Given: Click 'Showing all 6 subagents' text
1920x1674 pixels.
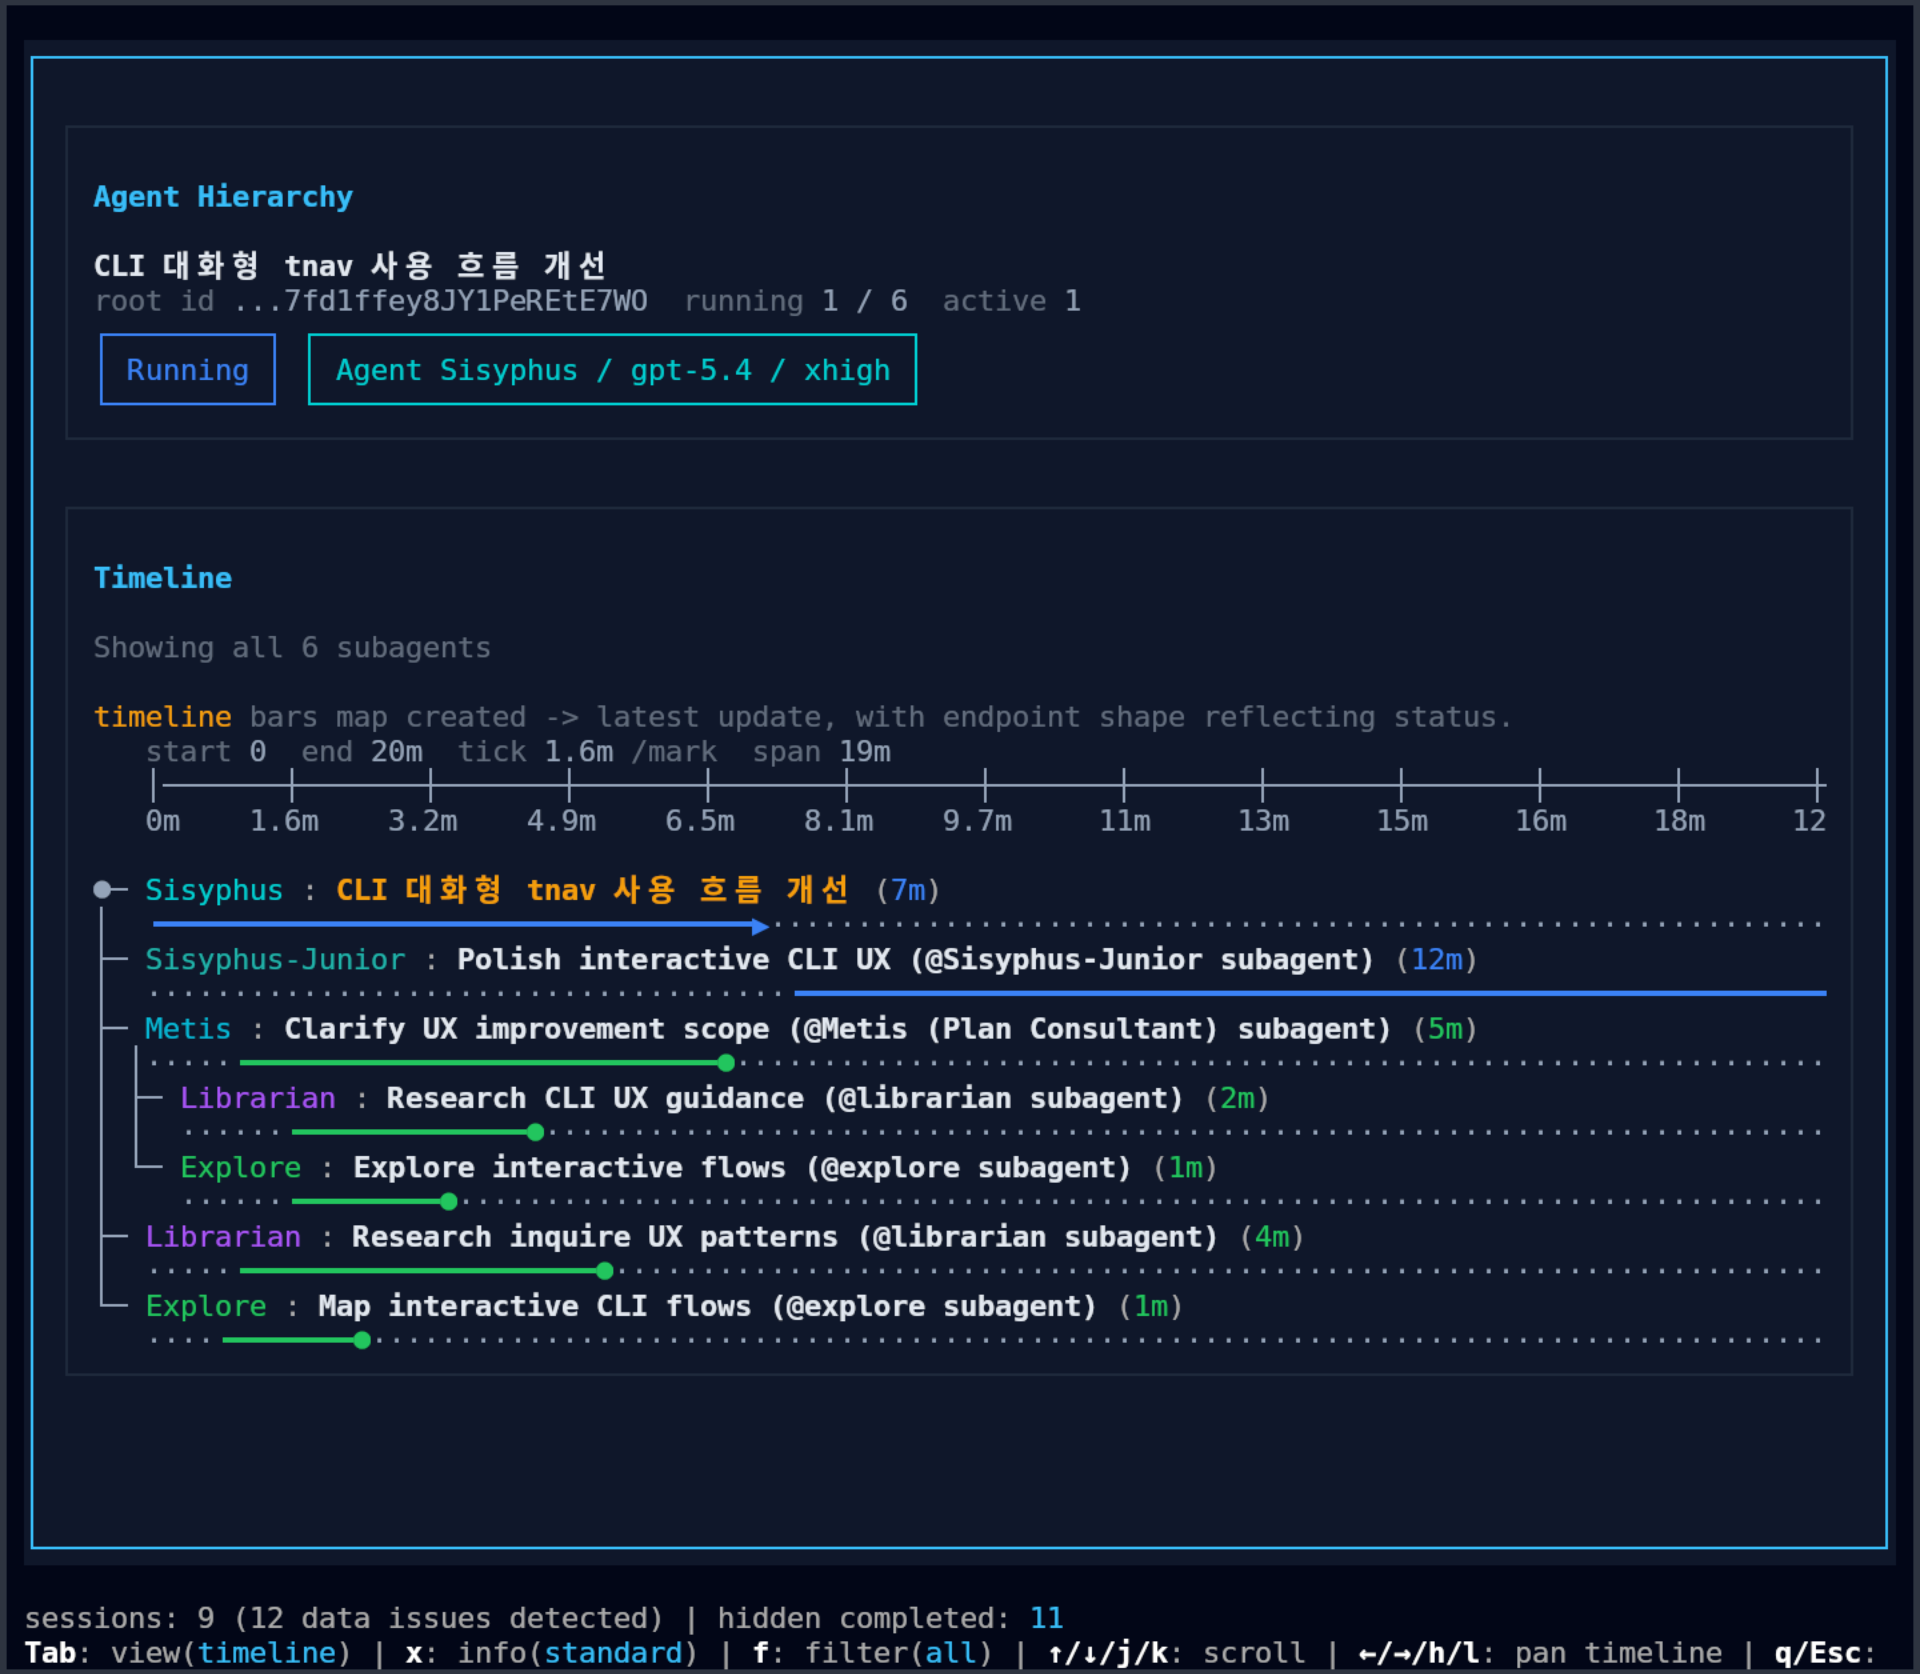Looking at the screenshot, I should click(292, 648).
